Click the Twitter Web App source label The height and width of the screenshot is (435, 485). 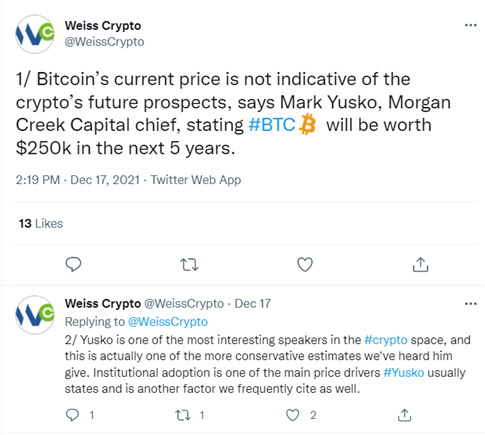(196, 180)
